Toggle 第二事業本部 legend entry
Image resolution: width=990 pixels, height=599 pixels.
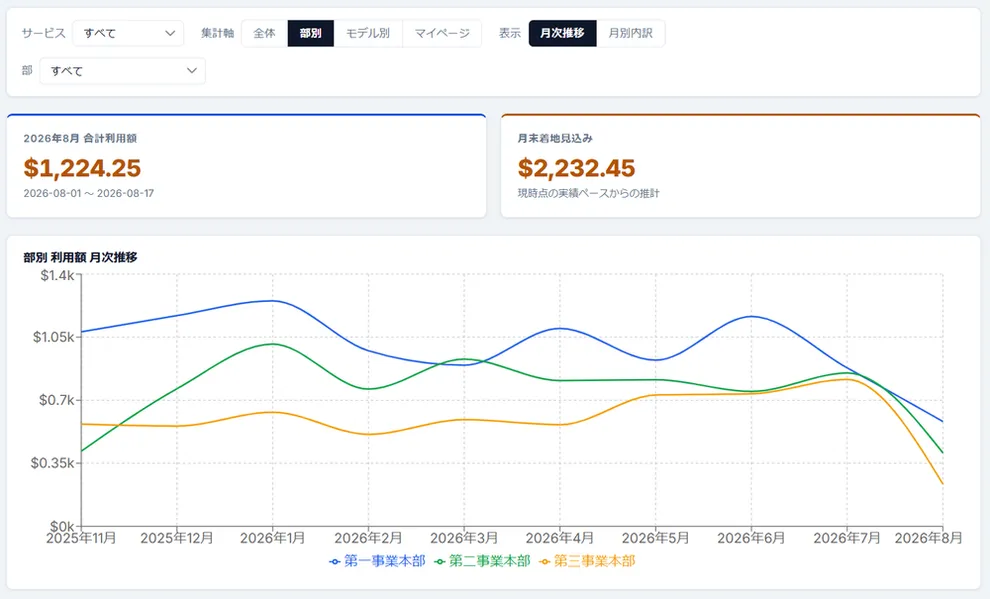[x=482, y=561]
